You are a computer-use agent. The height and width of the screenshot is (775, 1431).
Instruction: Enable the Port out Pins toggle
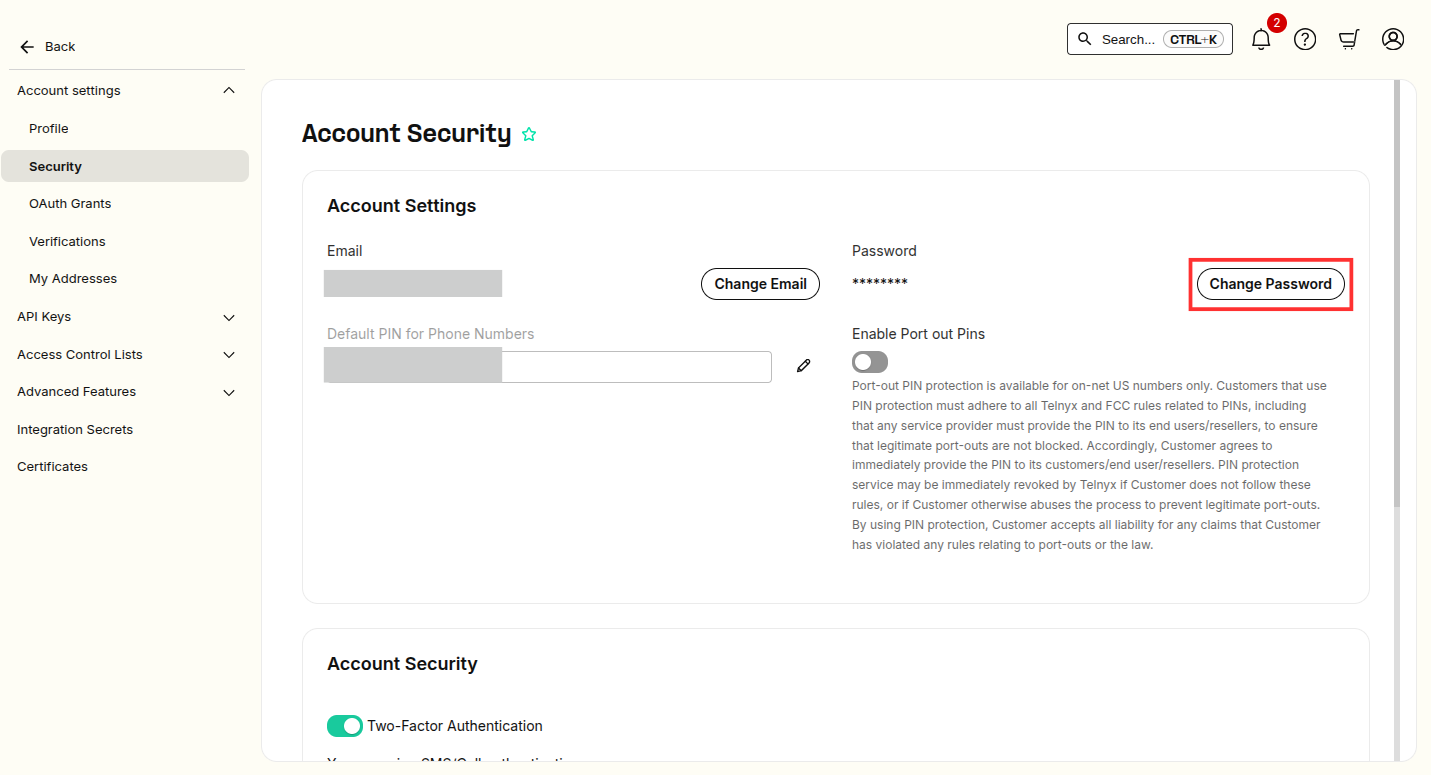coord(870,362)
